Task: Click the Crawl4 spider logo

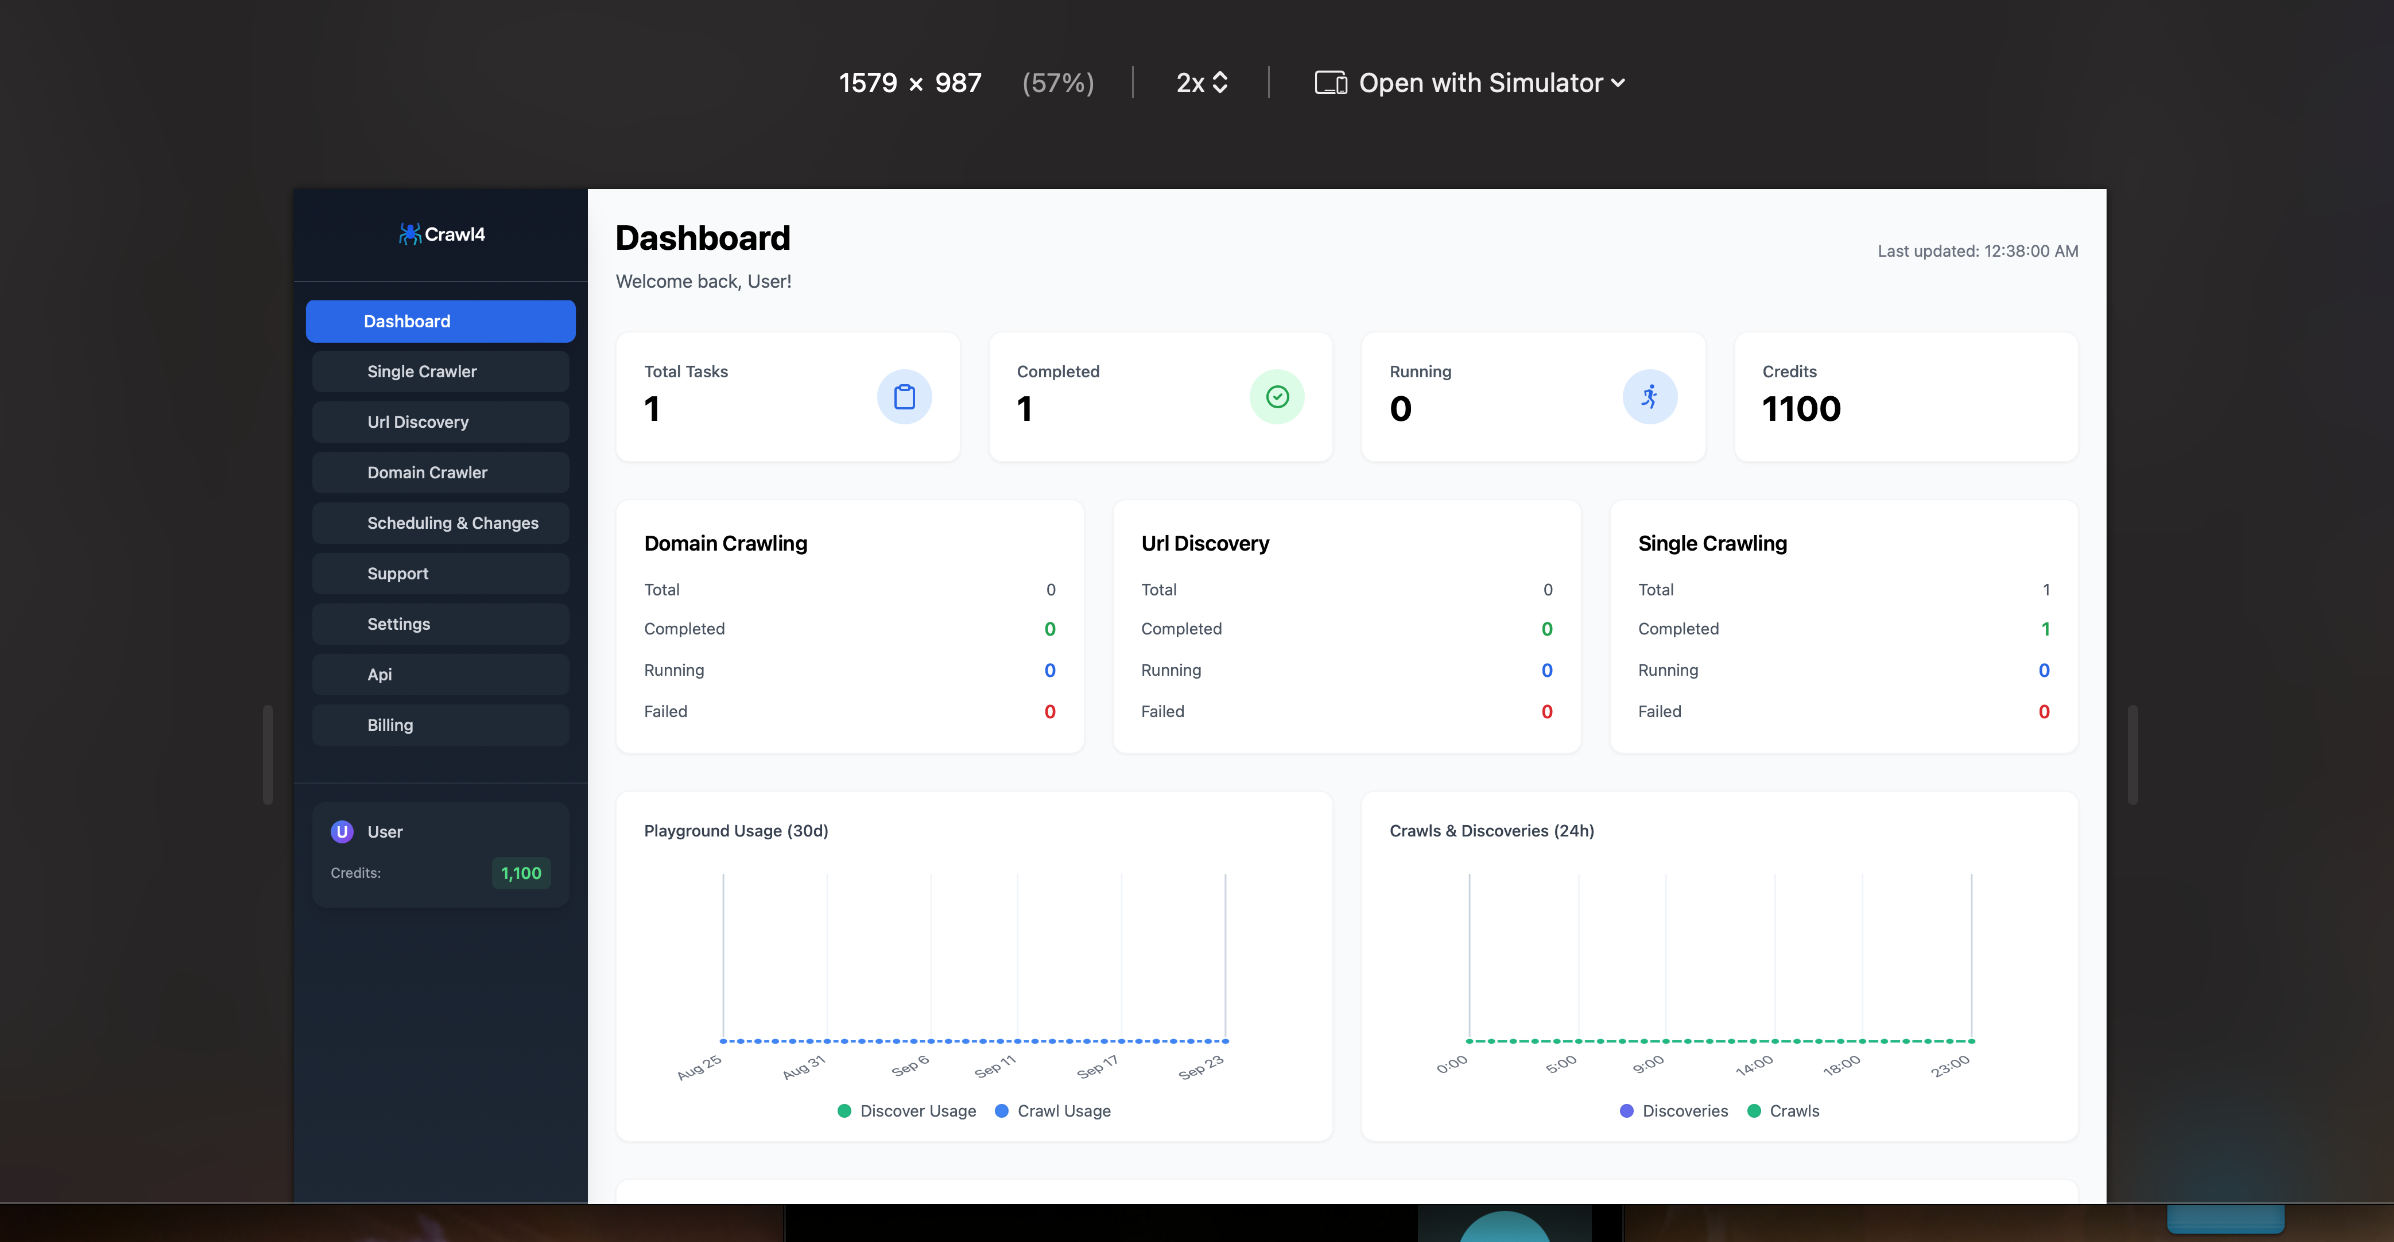Action: pyautogui.click(x=409, y=234)
